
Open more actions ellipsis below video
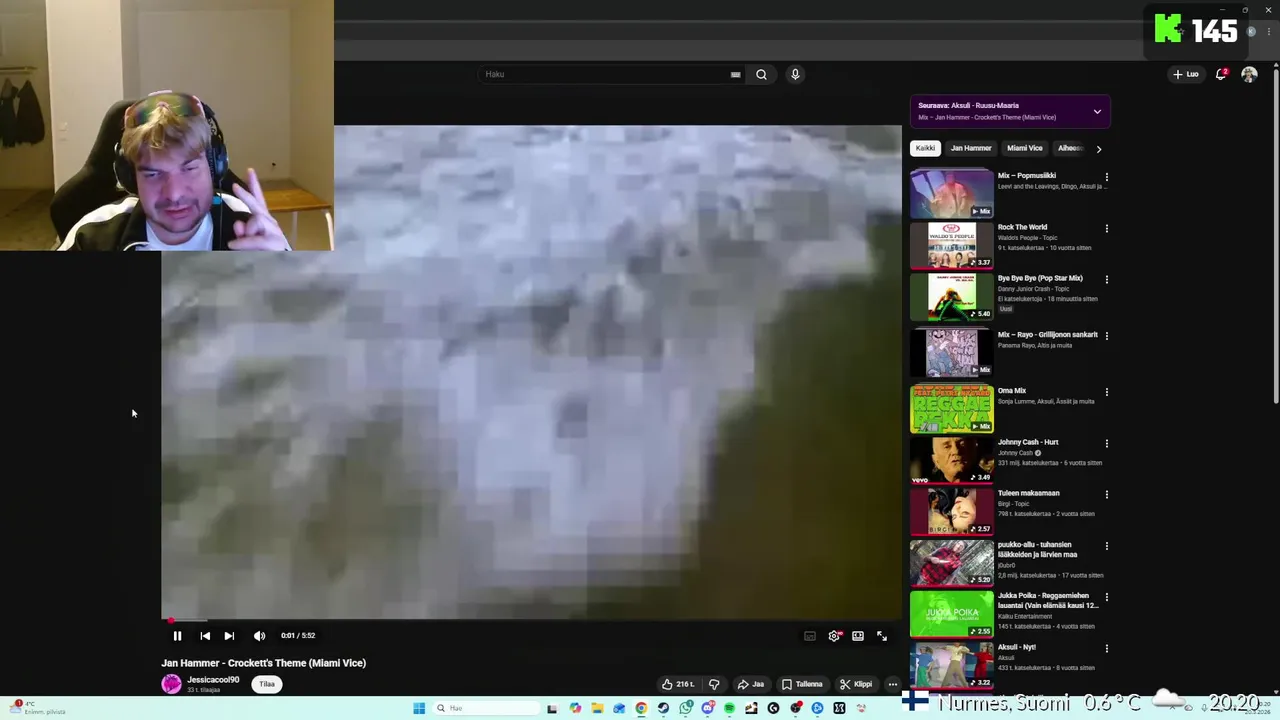(x=893, y=684)
